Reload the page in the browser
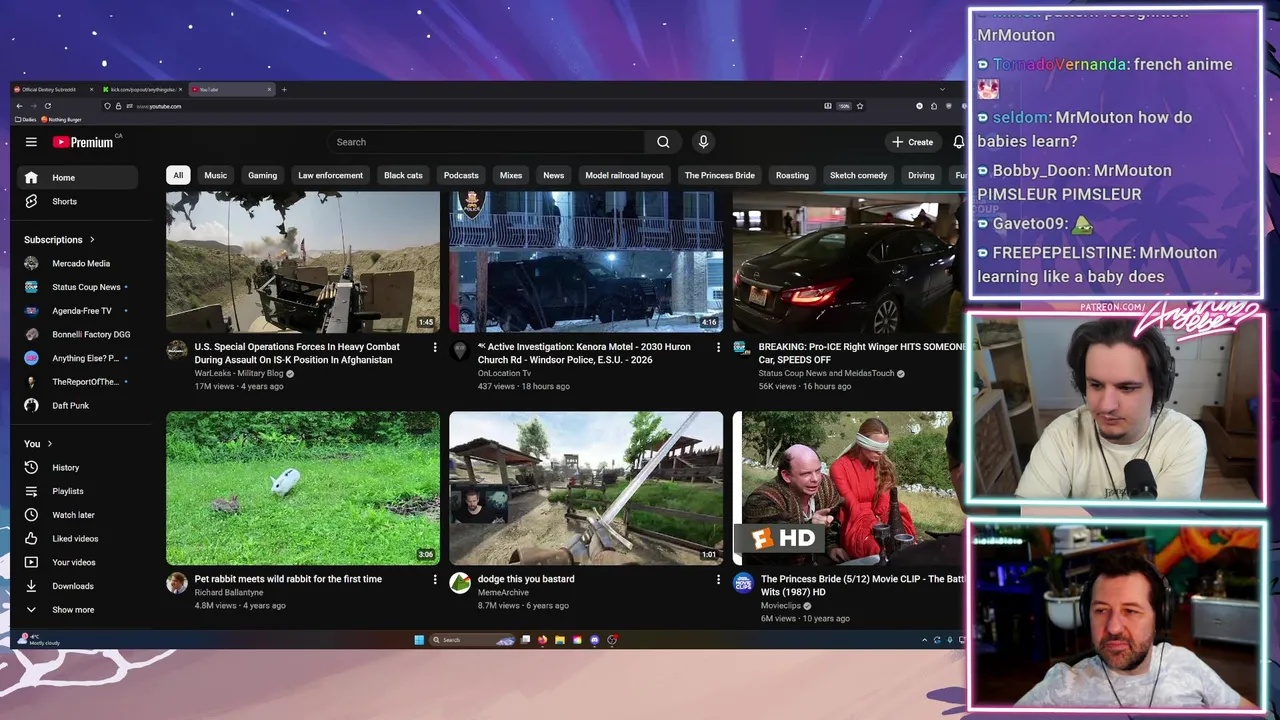 click(47, 106)
